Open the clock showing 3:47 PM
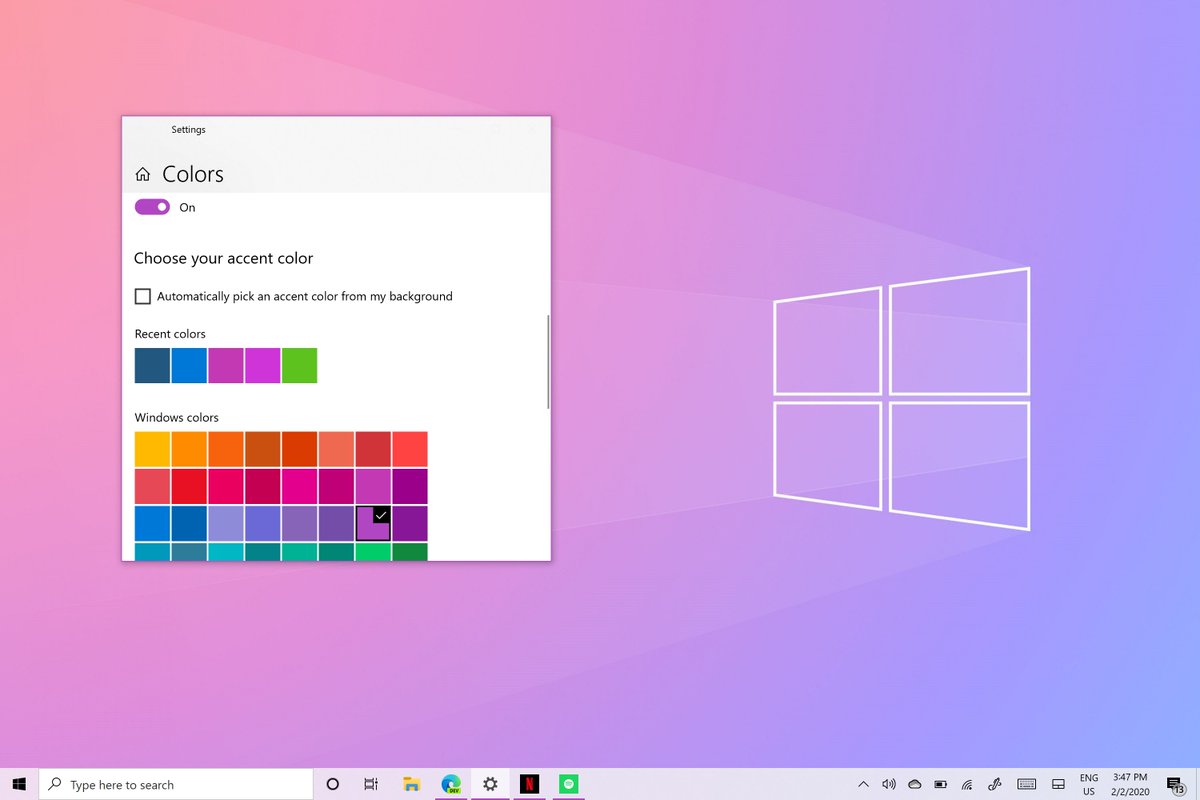The width and height of the screenshot is (1200, 800). point(1128,784)
